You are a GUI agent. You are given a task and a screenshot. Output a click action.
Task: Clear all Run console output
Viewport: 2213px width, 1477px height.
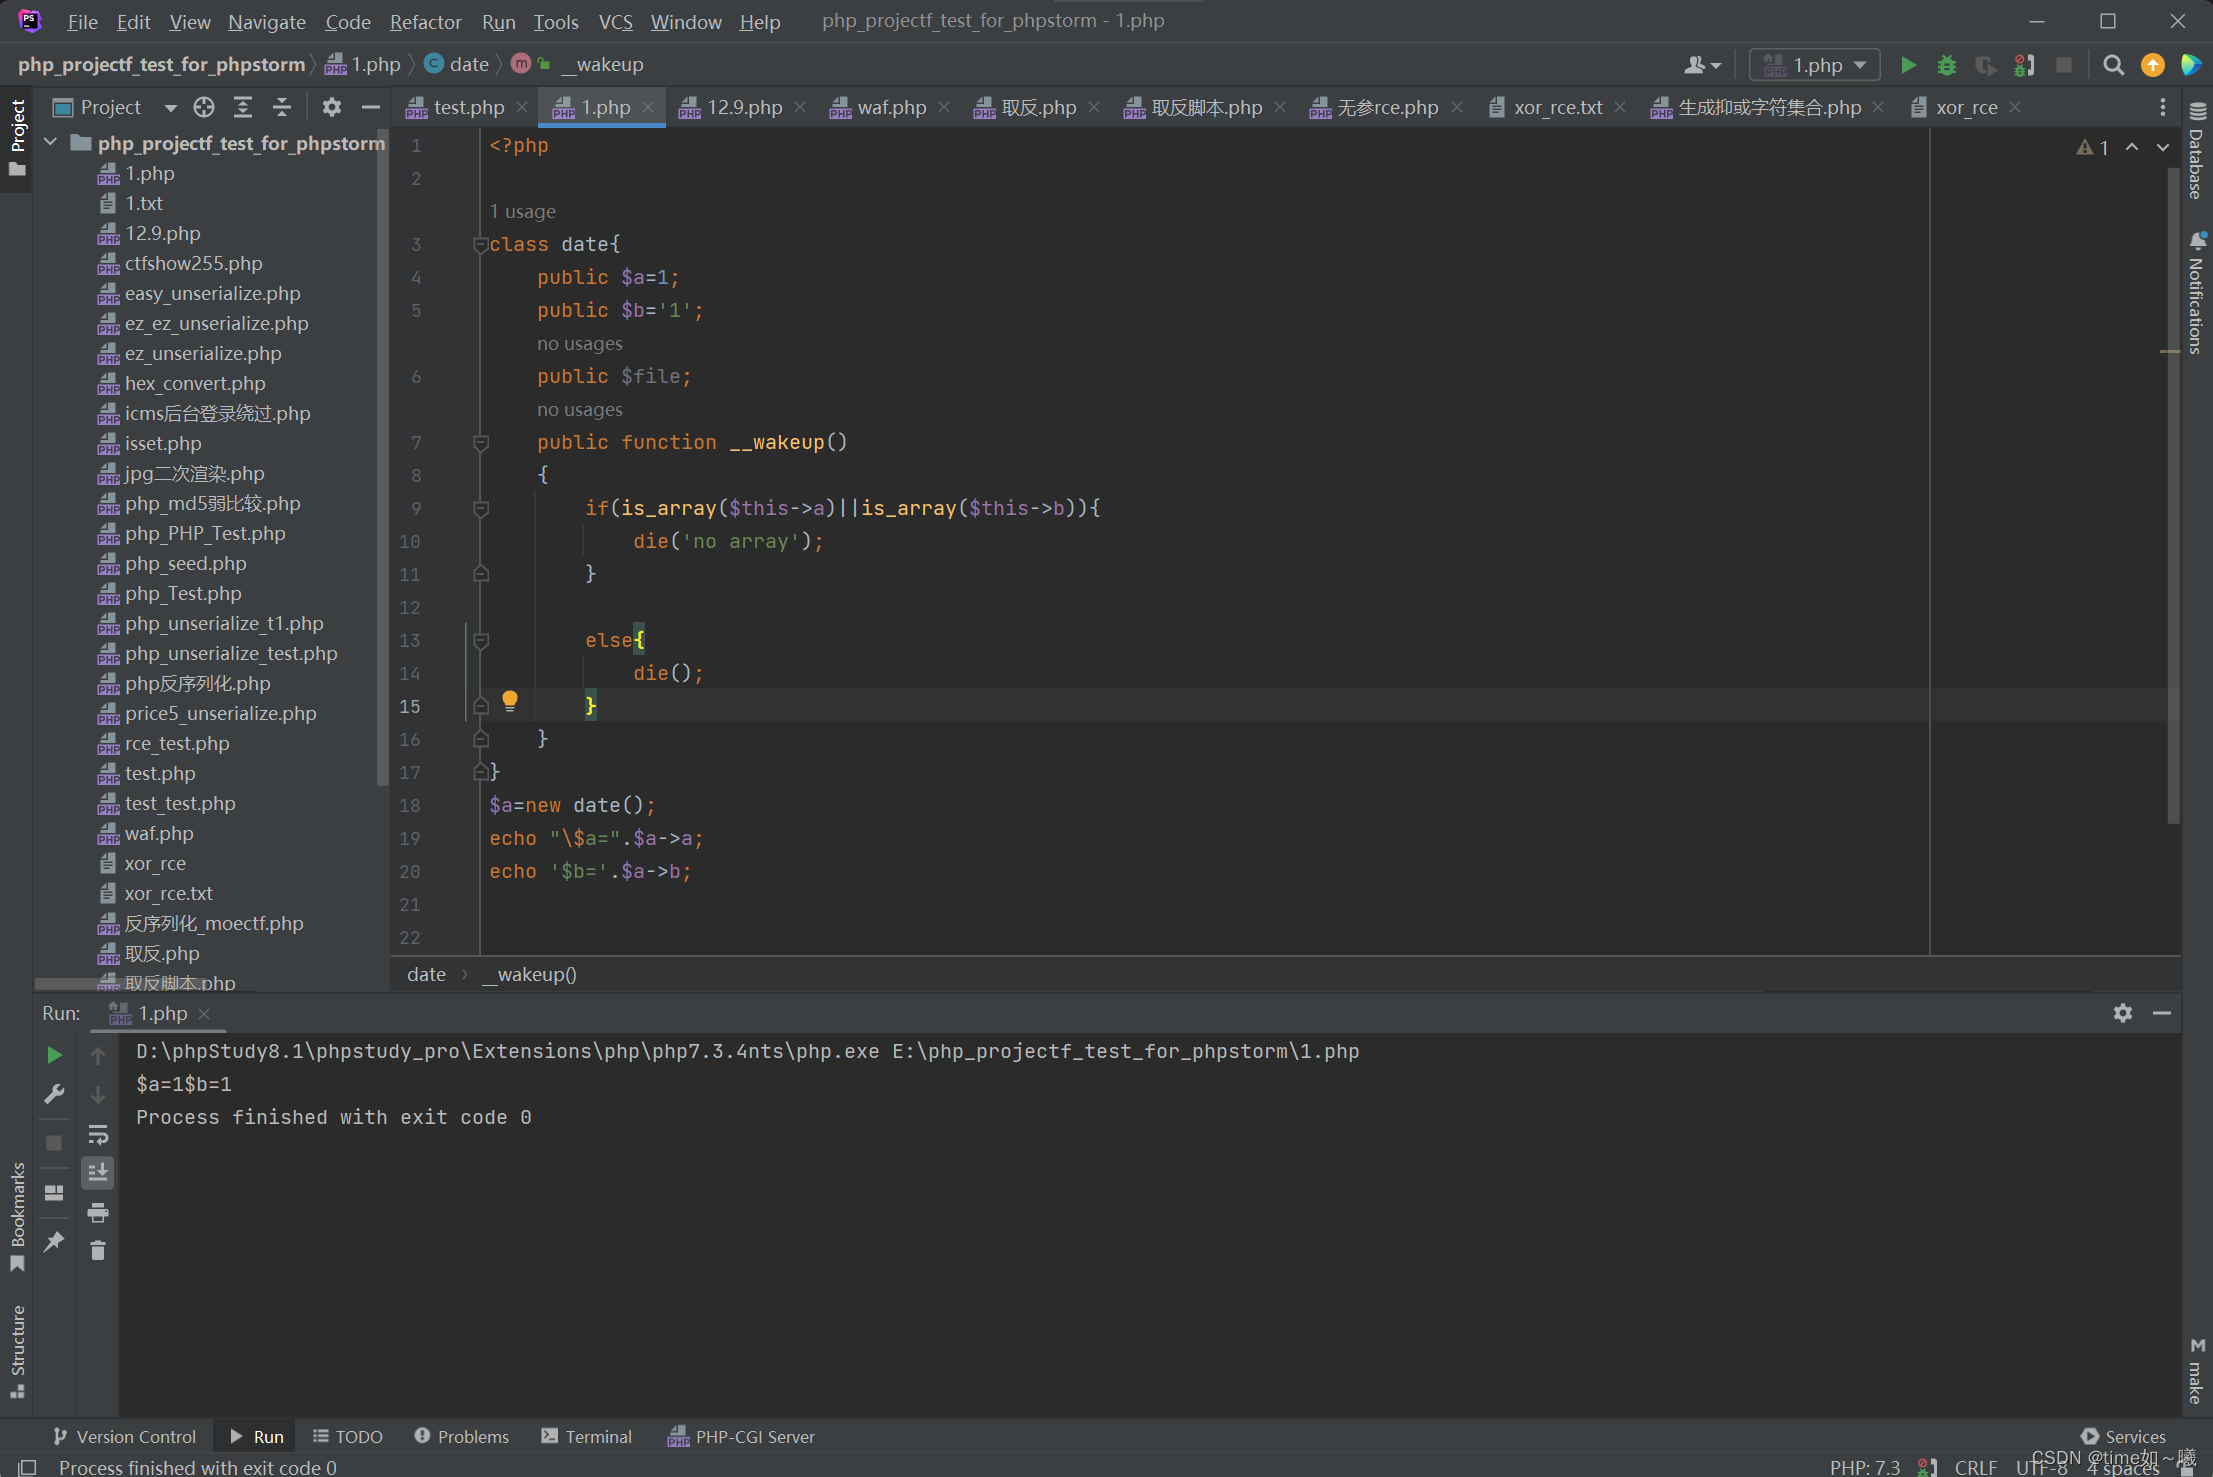pos(98,1251)
